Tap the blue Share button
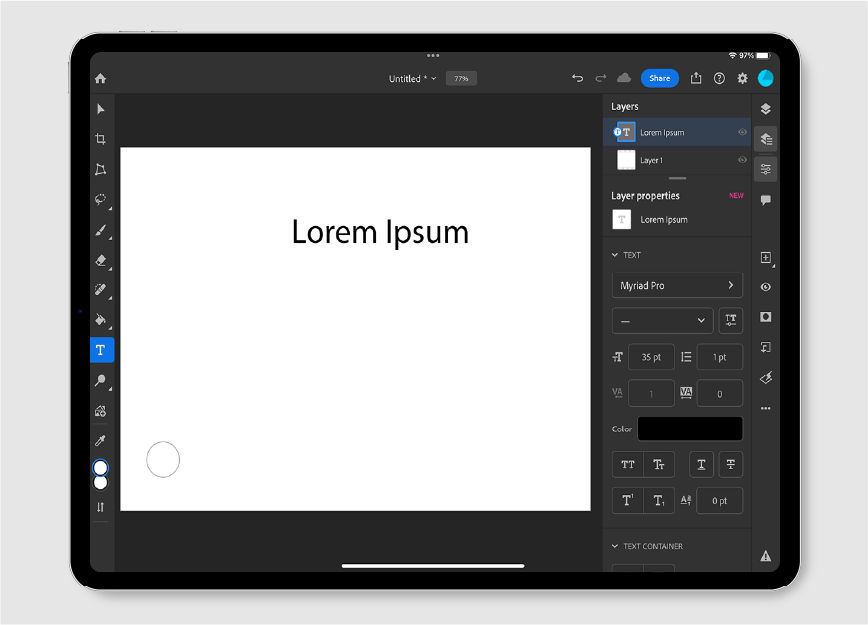Viewport: 868px width, 625px height. click(x=660, y=78)
